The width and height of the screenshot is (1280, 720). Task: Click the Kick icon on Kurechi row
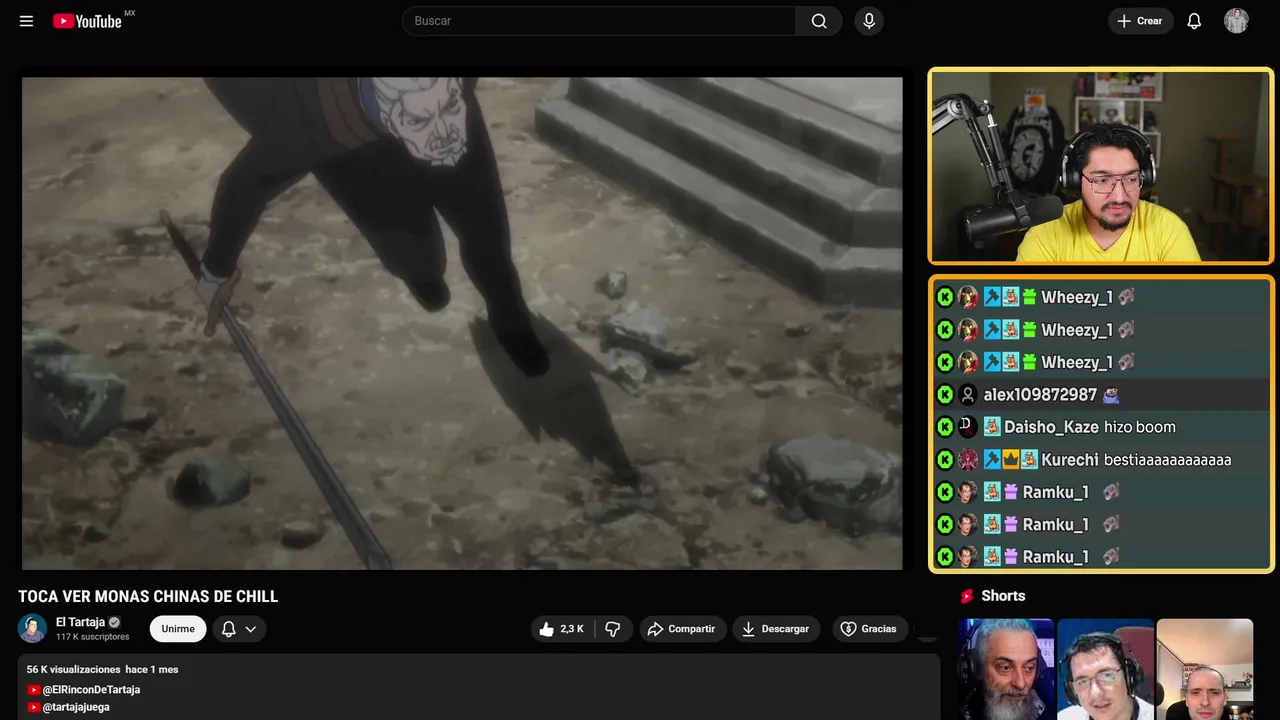pyautogui.click(x=945, y=460)
